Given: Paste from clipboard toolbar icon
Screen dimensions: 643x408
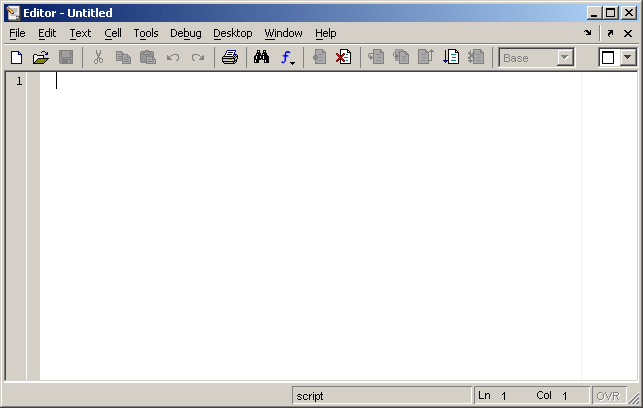Looking at the screenshot, I should tap(148, 57).
